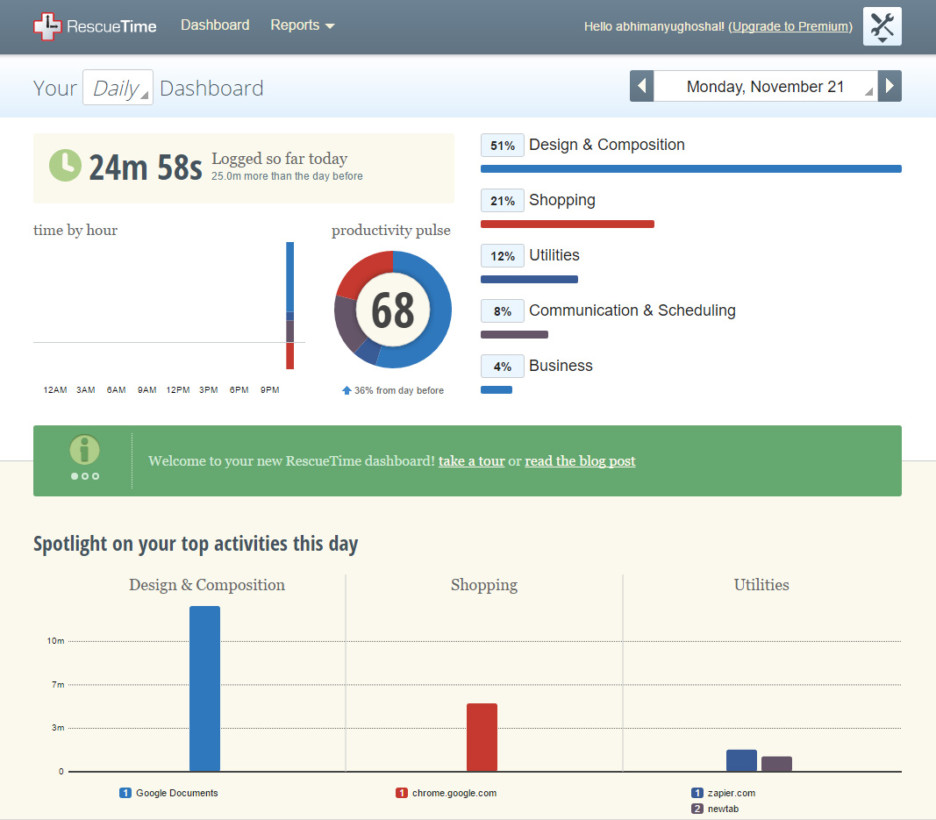The height and width of the screenshot is (820, 936).
Task: Click the take a tour link
Action: (472, 461)
